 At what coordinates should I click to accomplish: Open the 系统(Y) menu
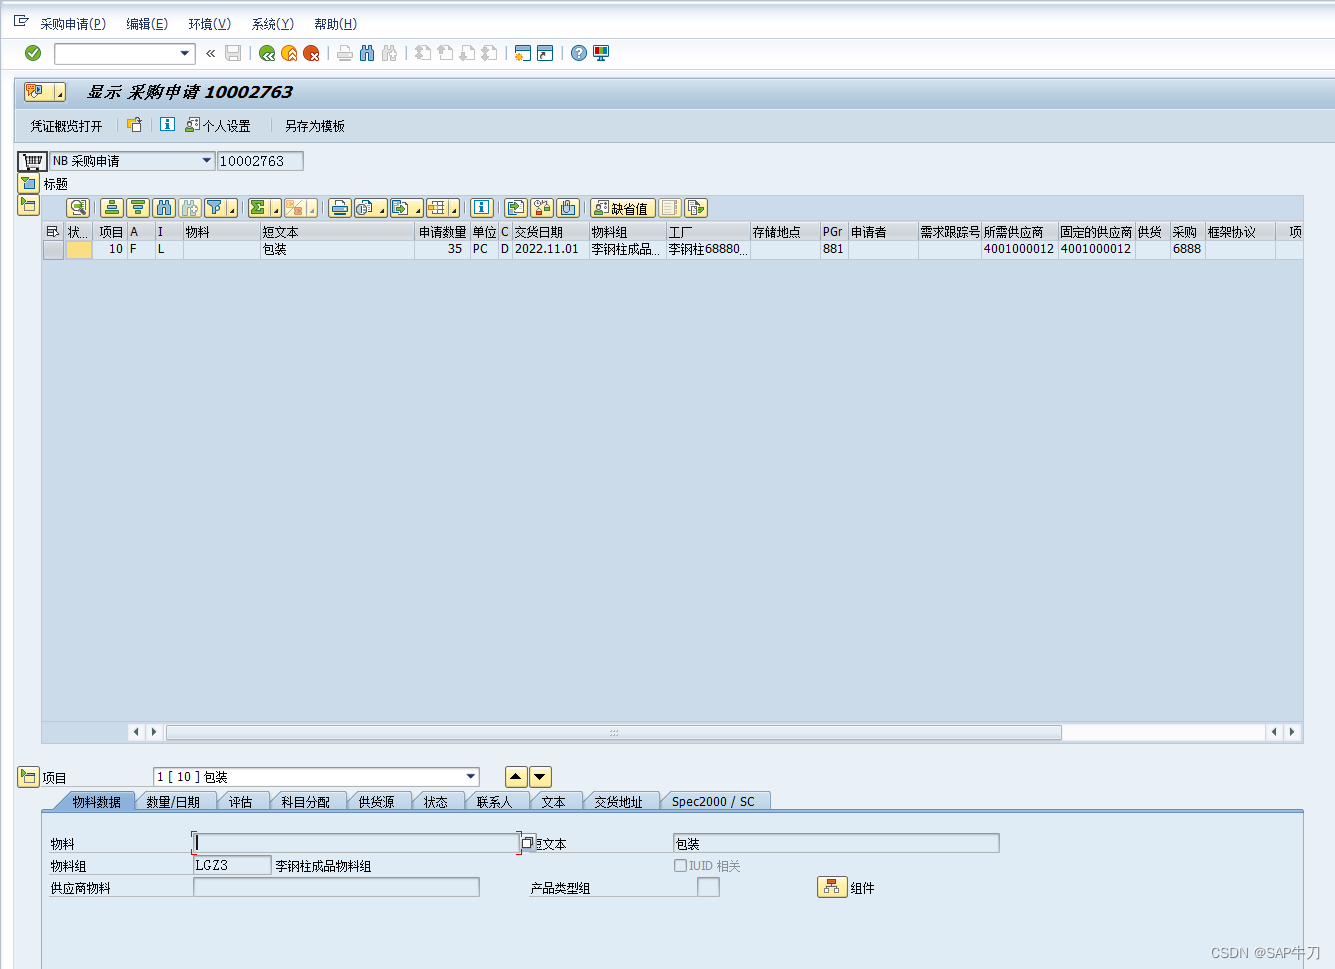[273, 24]
